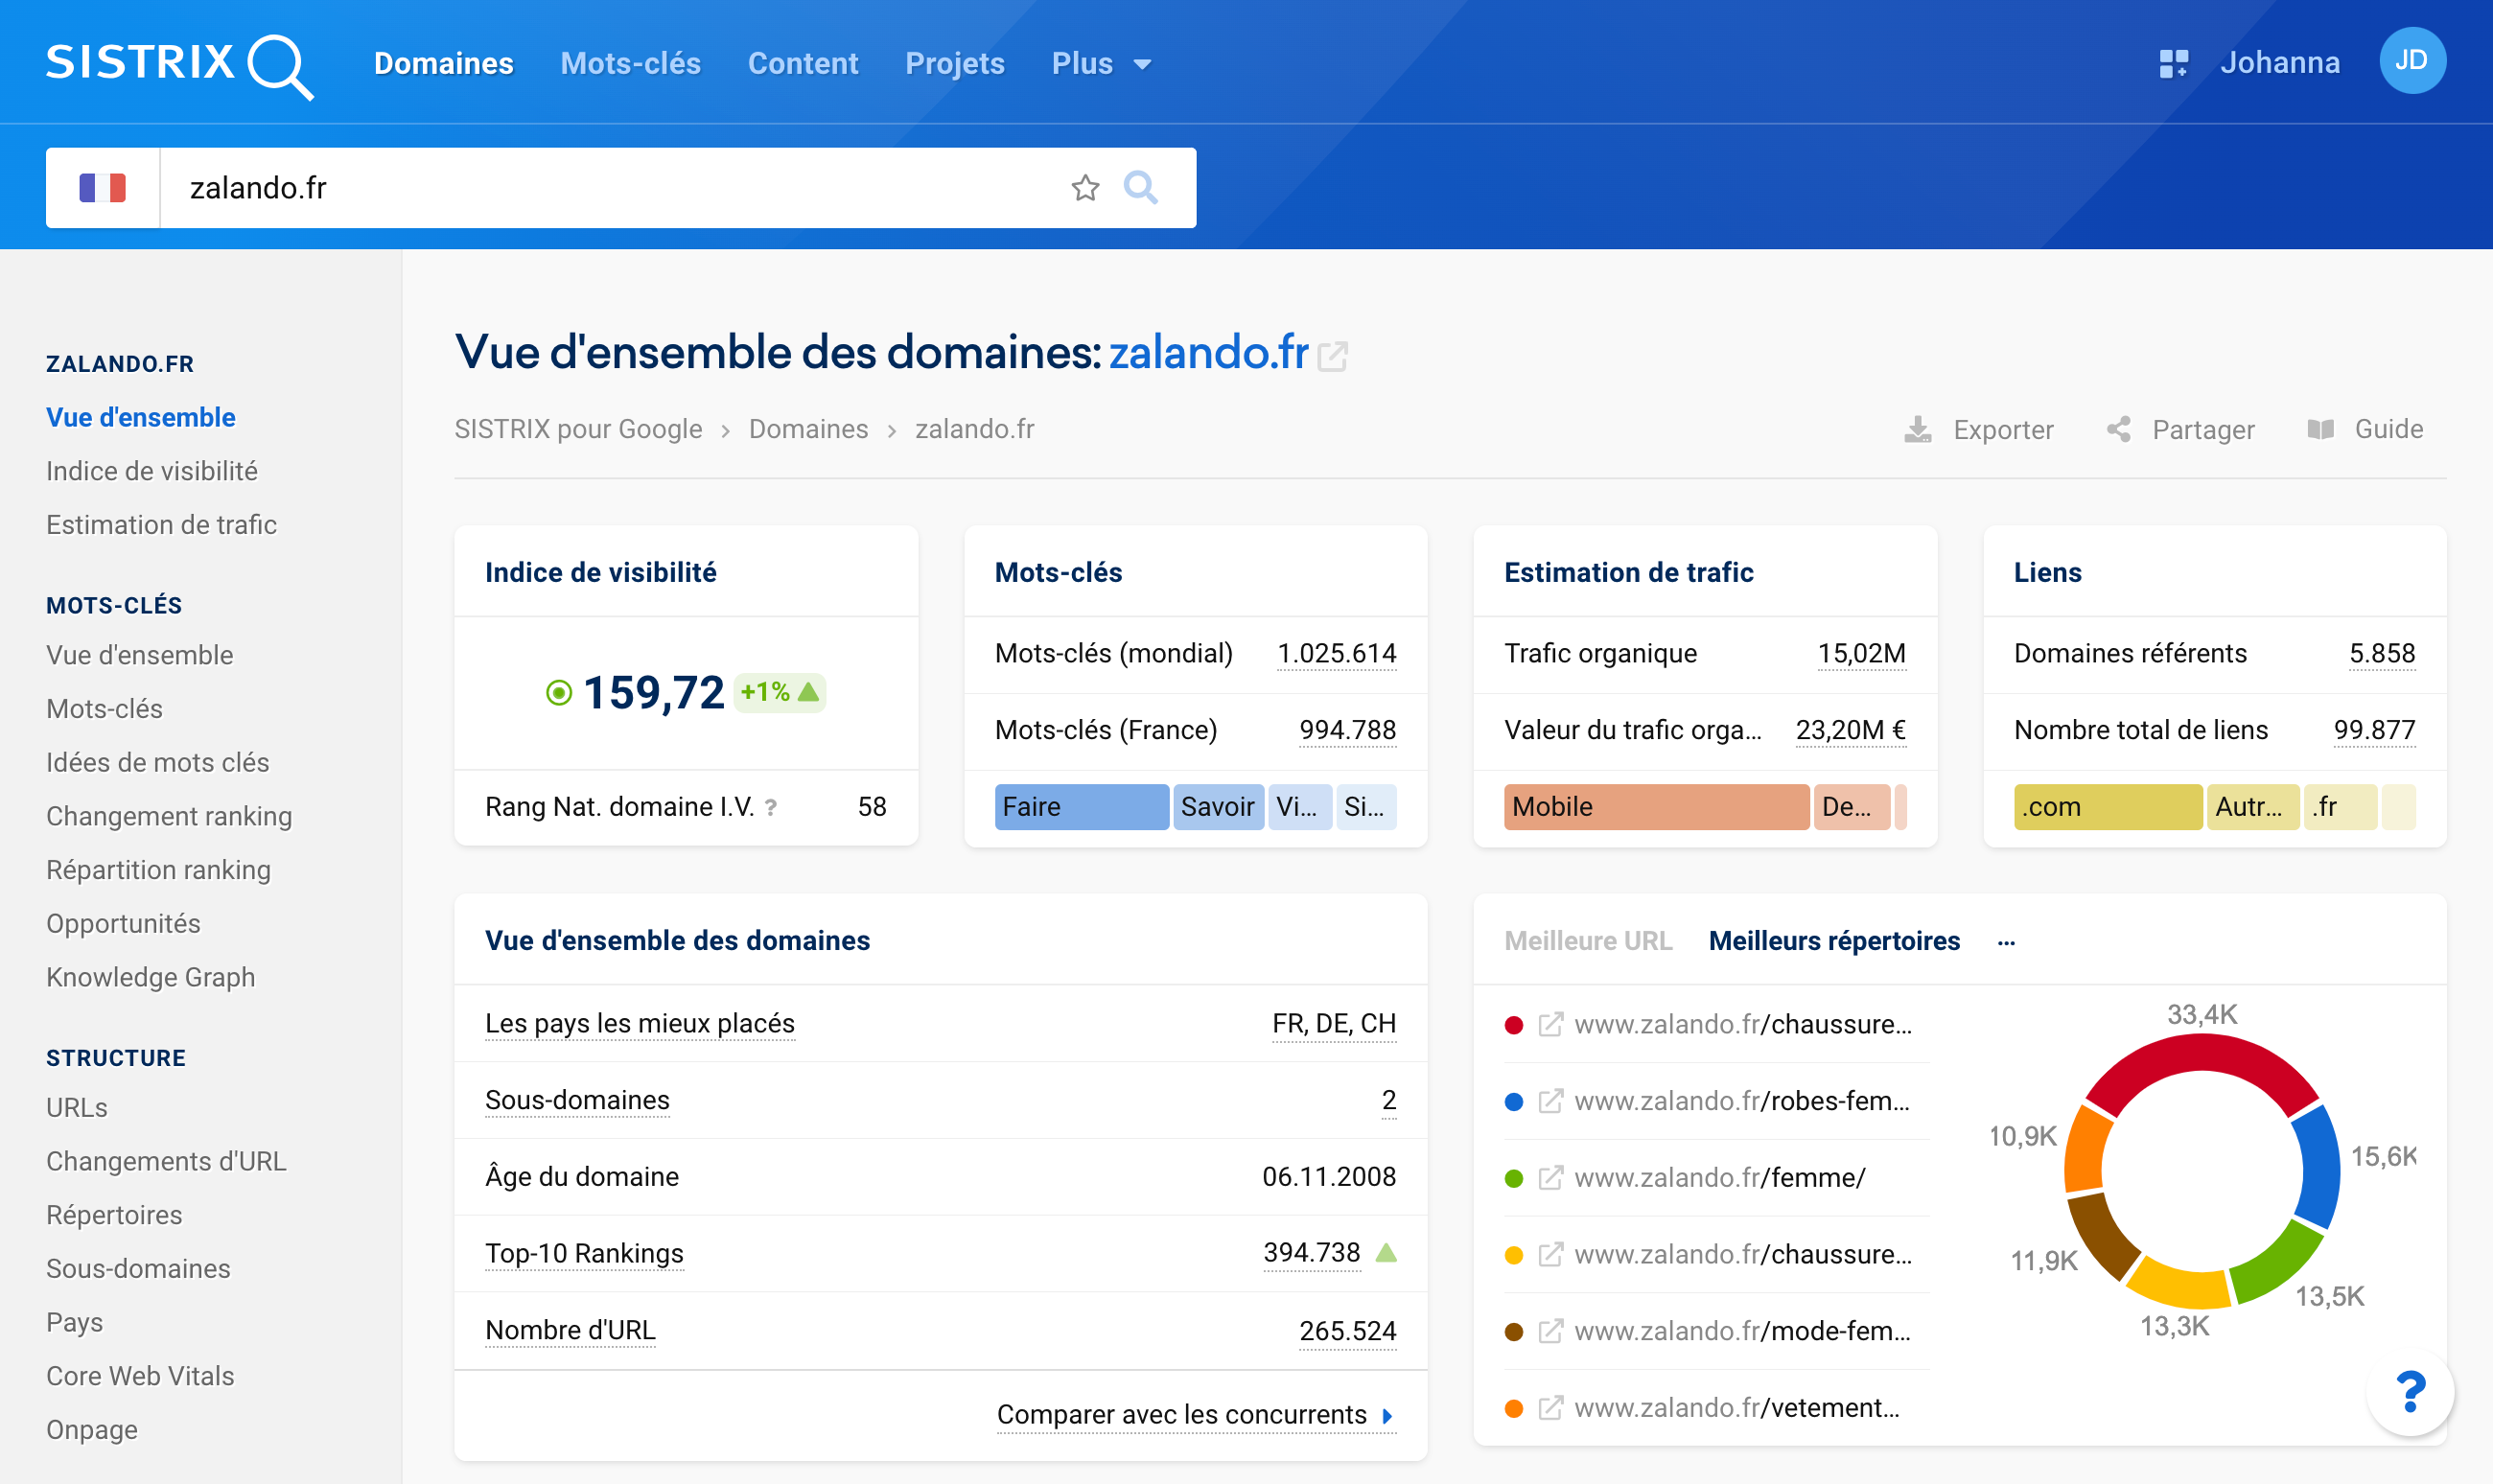Click the help question mark near Rang Nat.
The image size is (2493, 1484).
pos(771,808)
